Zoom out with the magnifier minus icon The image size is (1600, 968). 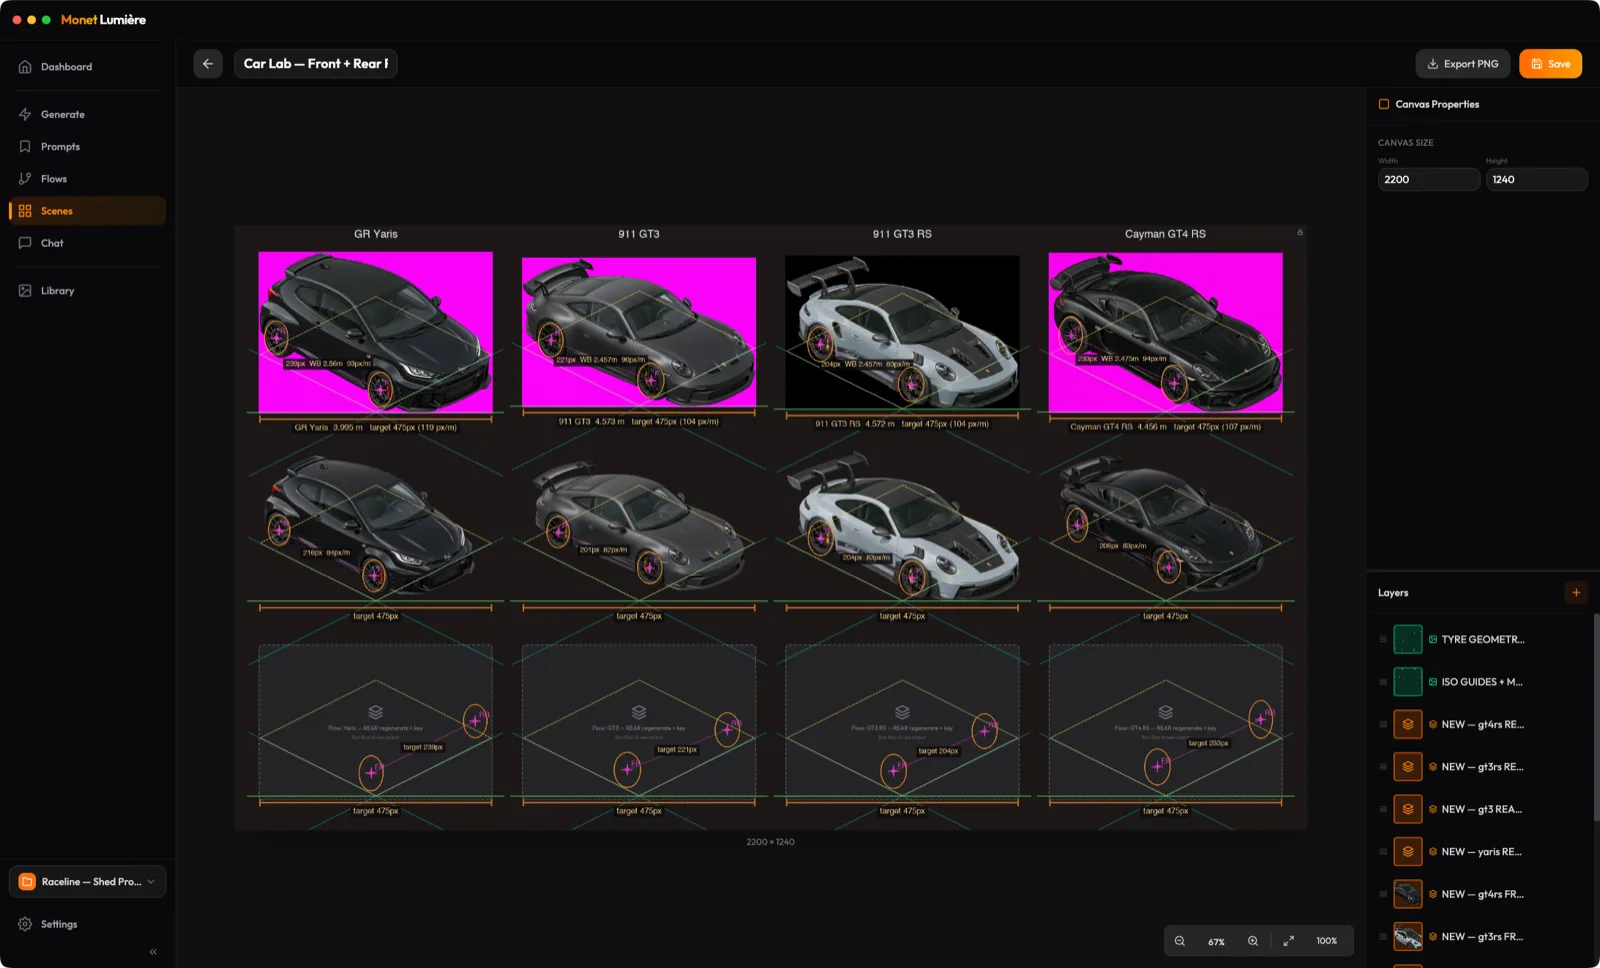pyautogui.click(x=1180, y=941)
